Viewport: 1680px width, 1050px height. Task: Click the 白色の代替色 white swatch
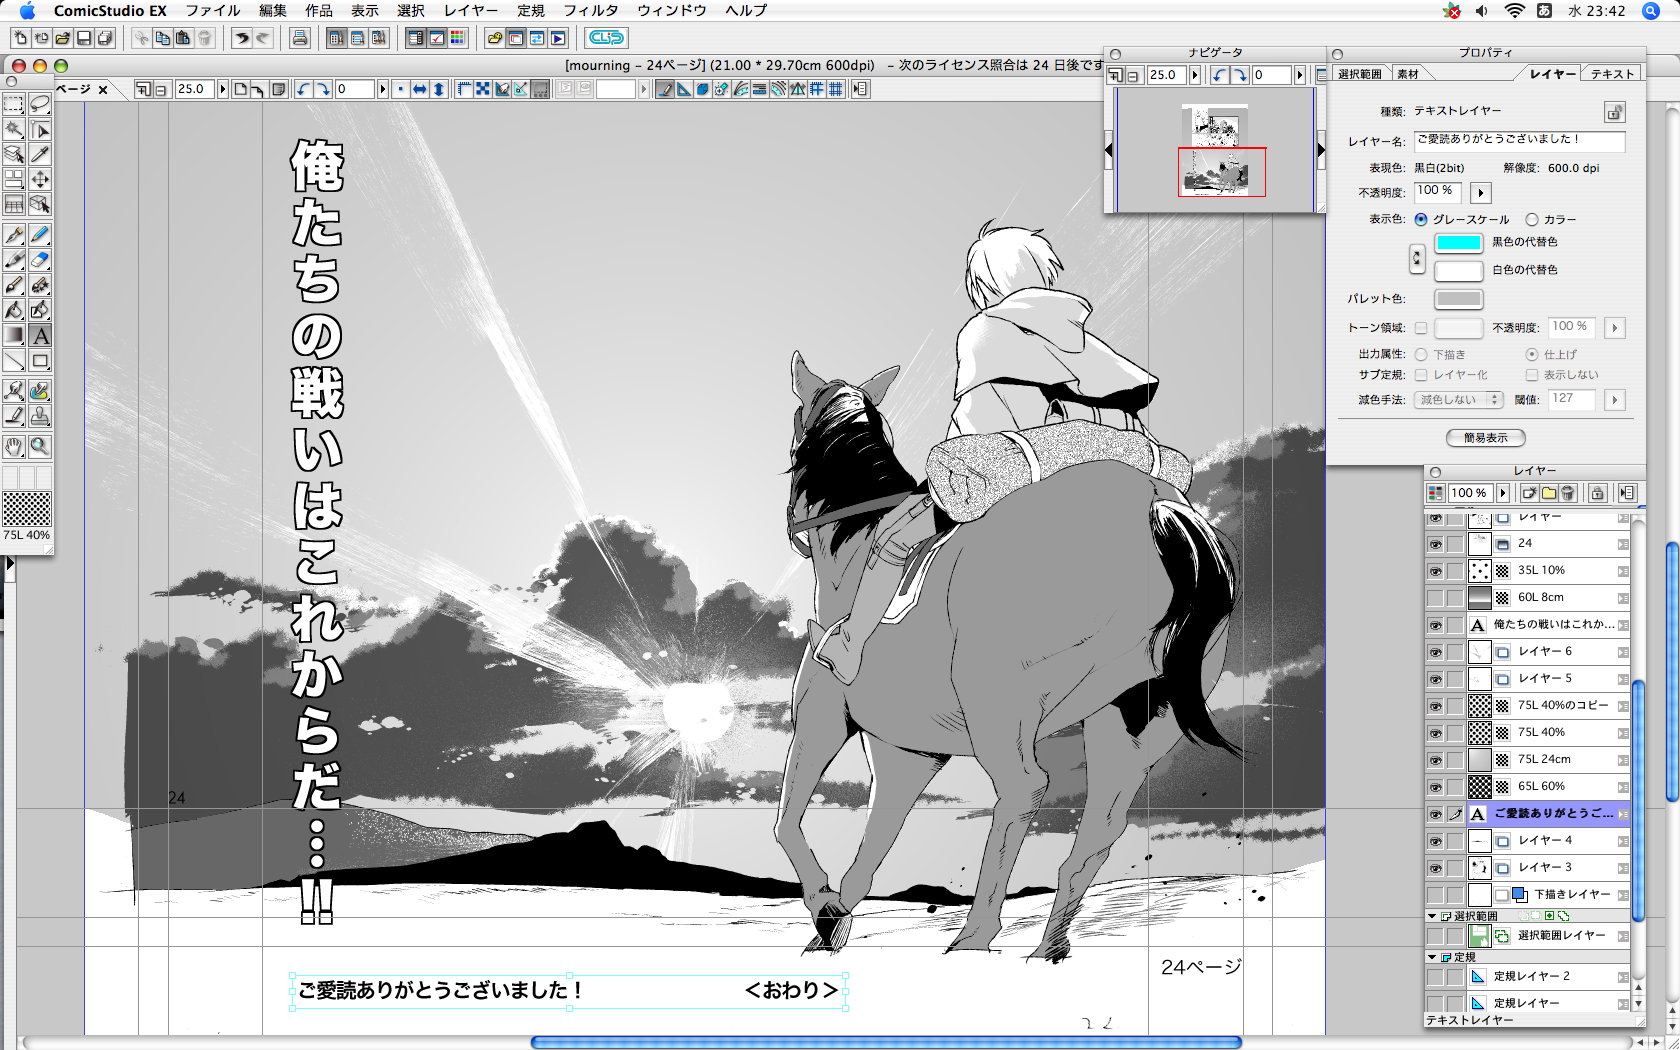coord(1458,271)
